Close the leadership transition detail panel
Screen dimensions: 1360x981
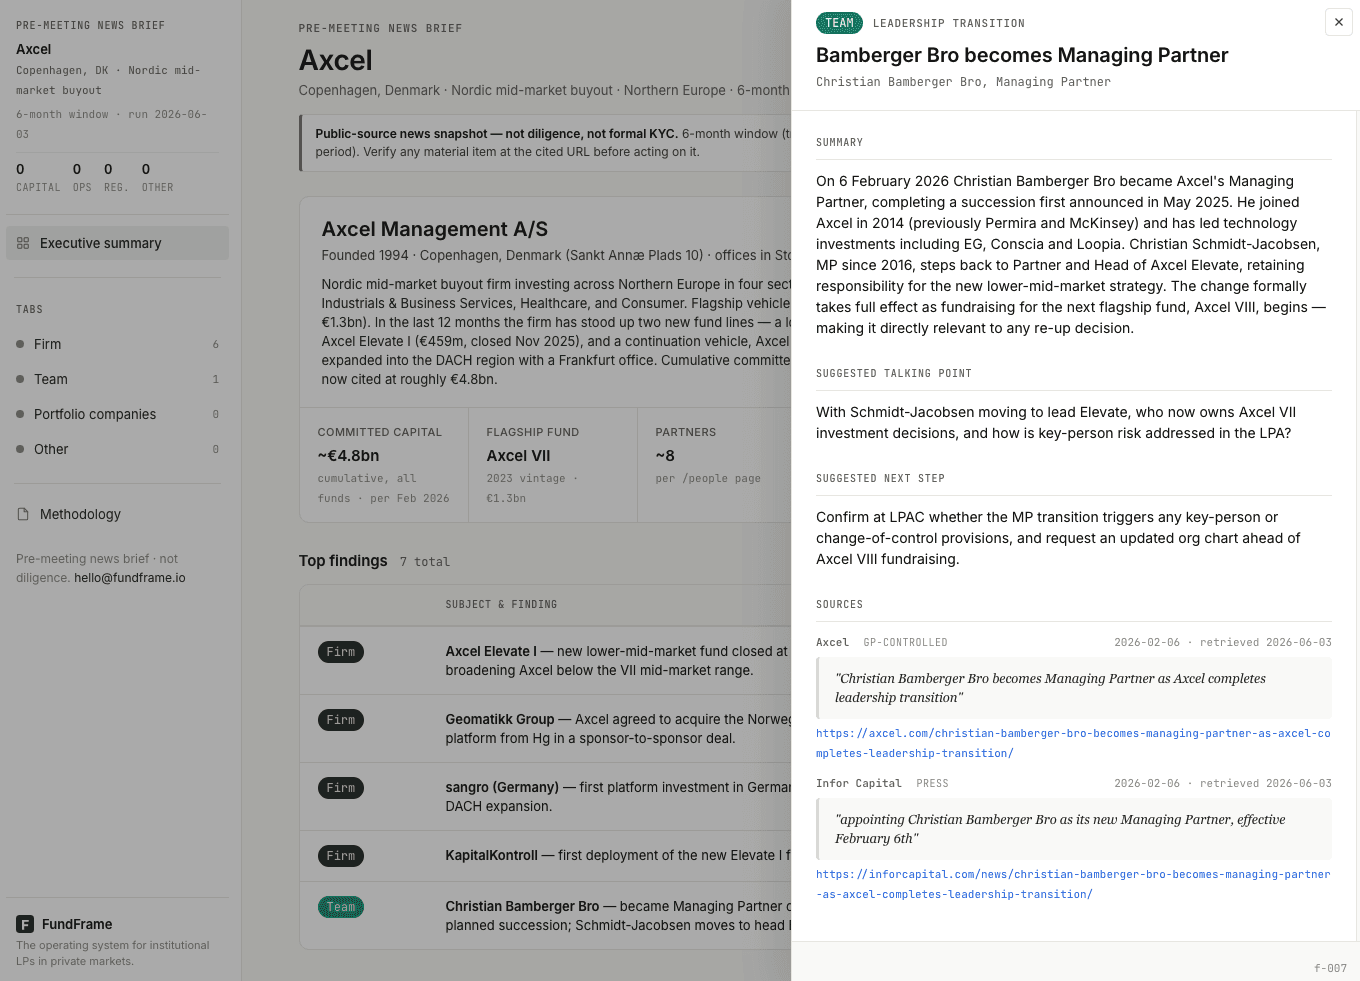1338,22
